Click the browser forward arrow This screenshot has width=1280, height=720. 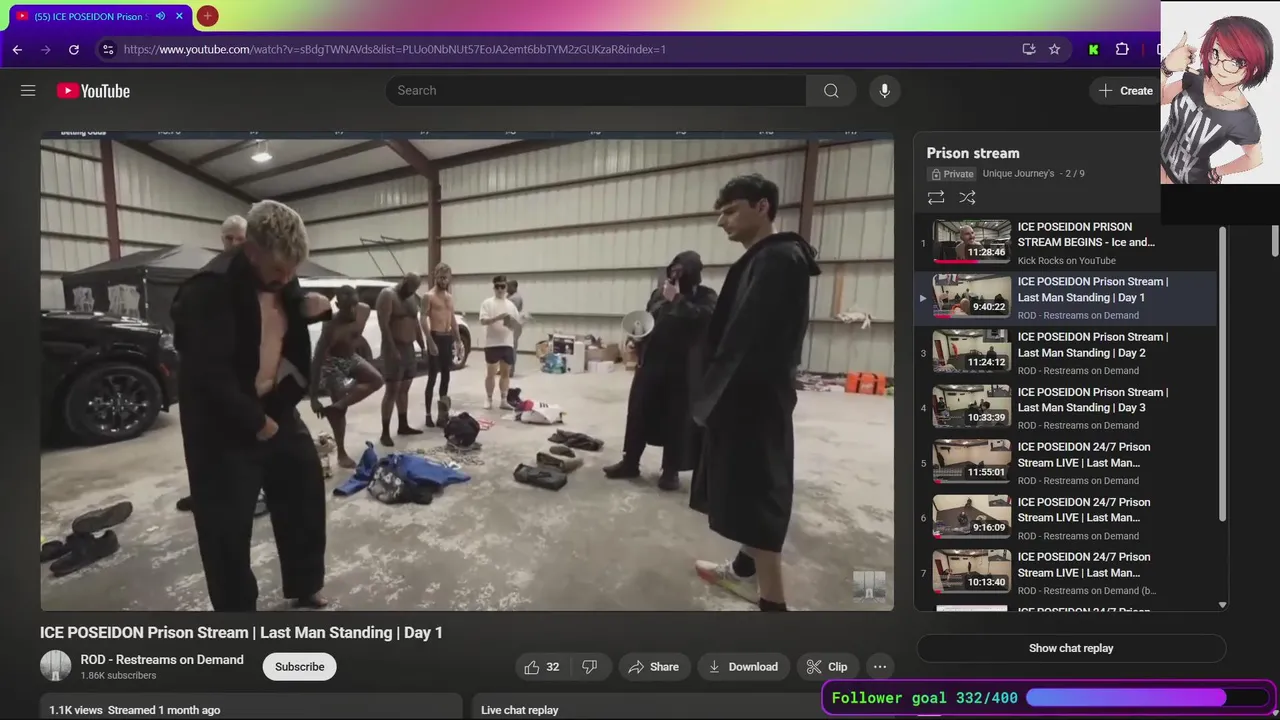pos(45,49)
